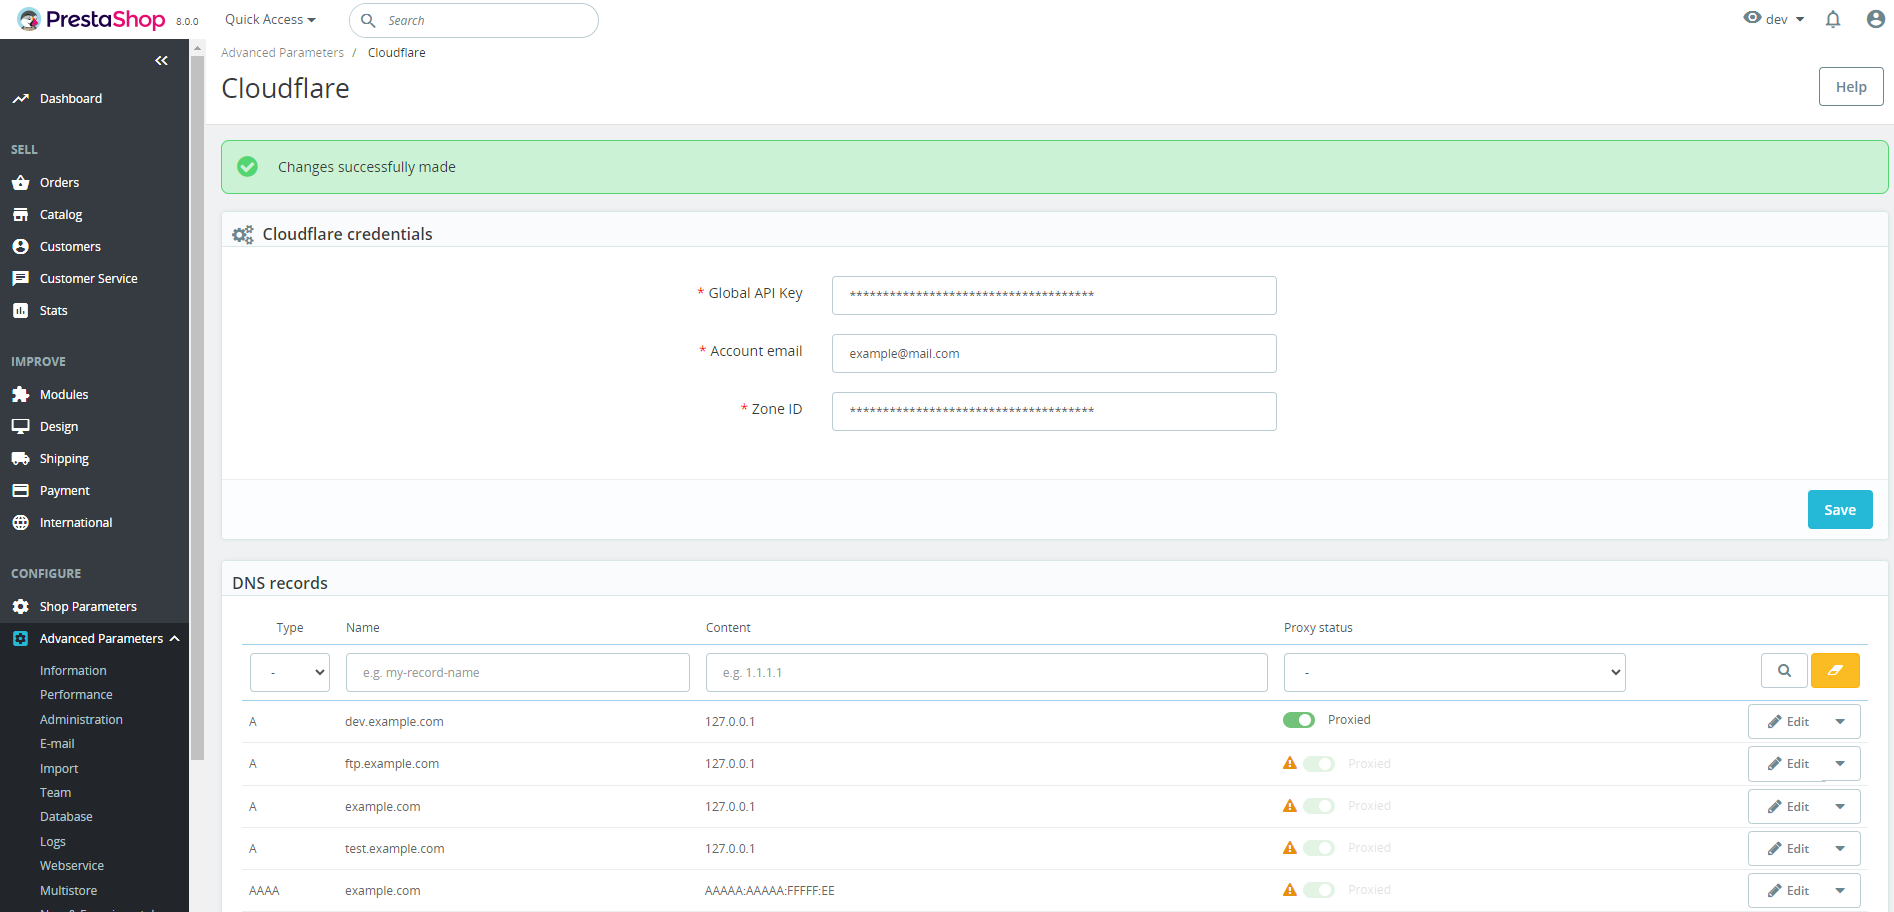Open the Multistore submenu item
This screenshot has height=912, width=1894.
pos(68,891)
